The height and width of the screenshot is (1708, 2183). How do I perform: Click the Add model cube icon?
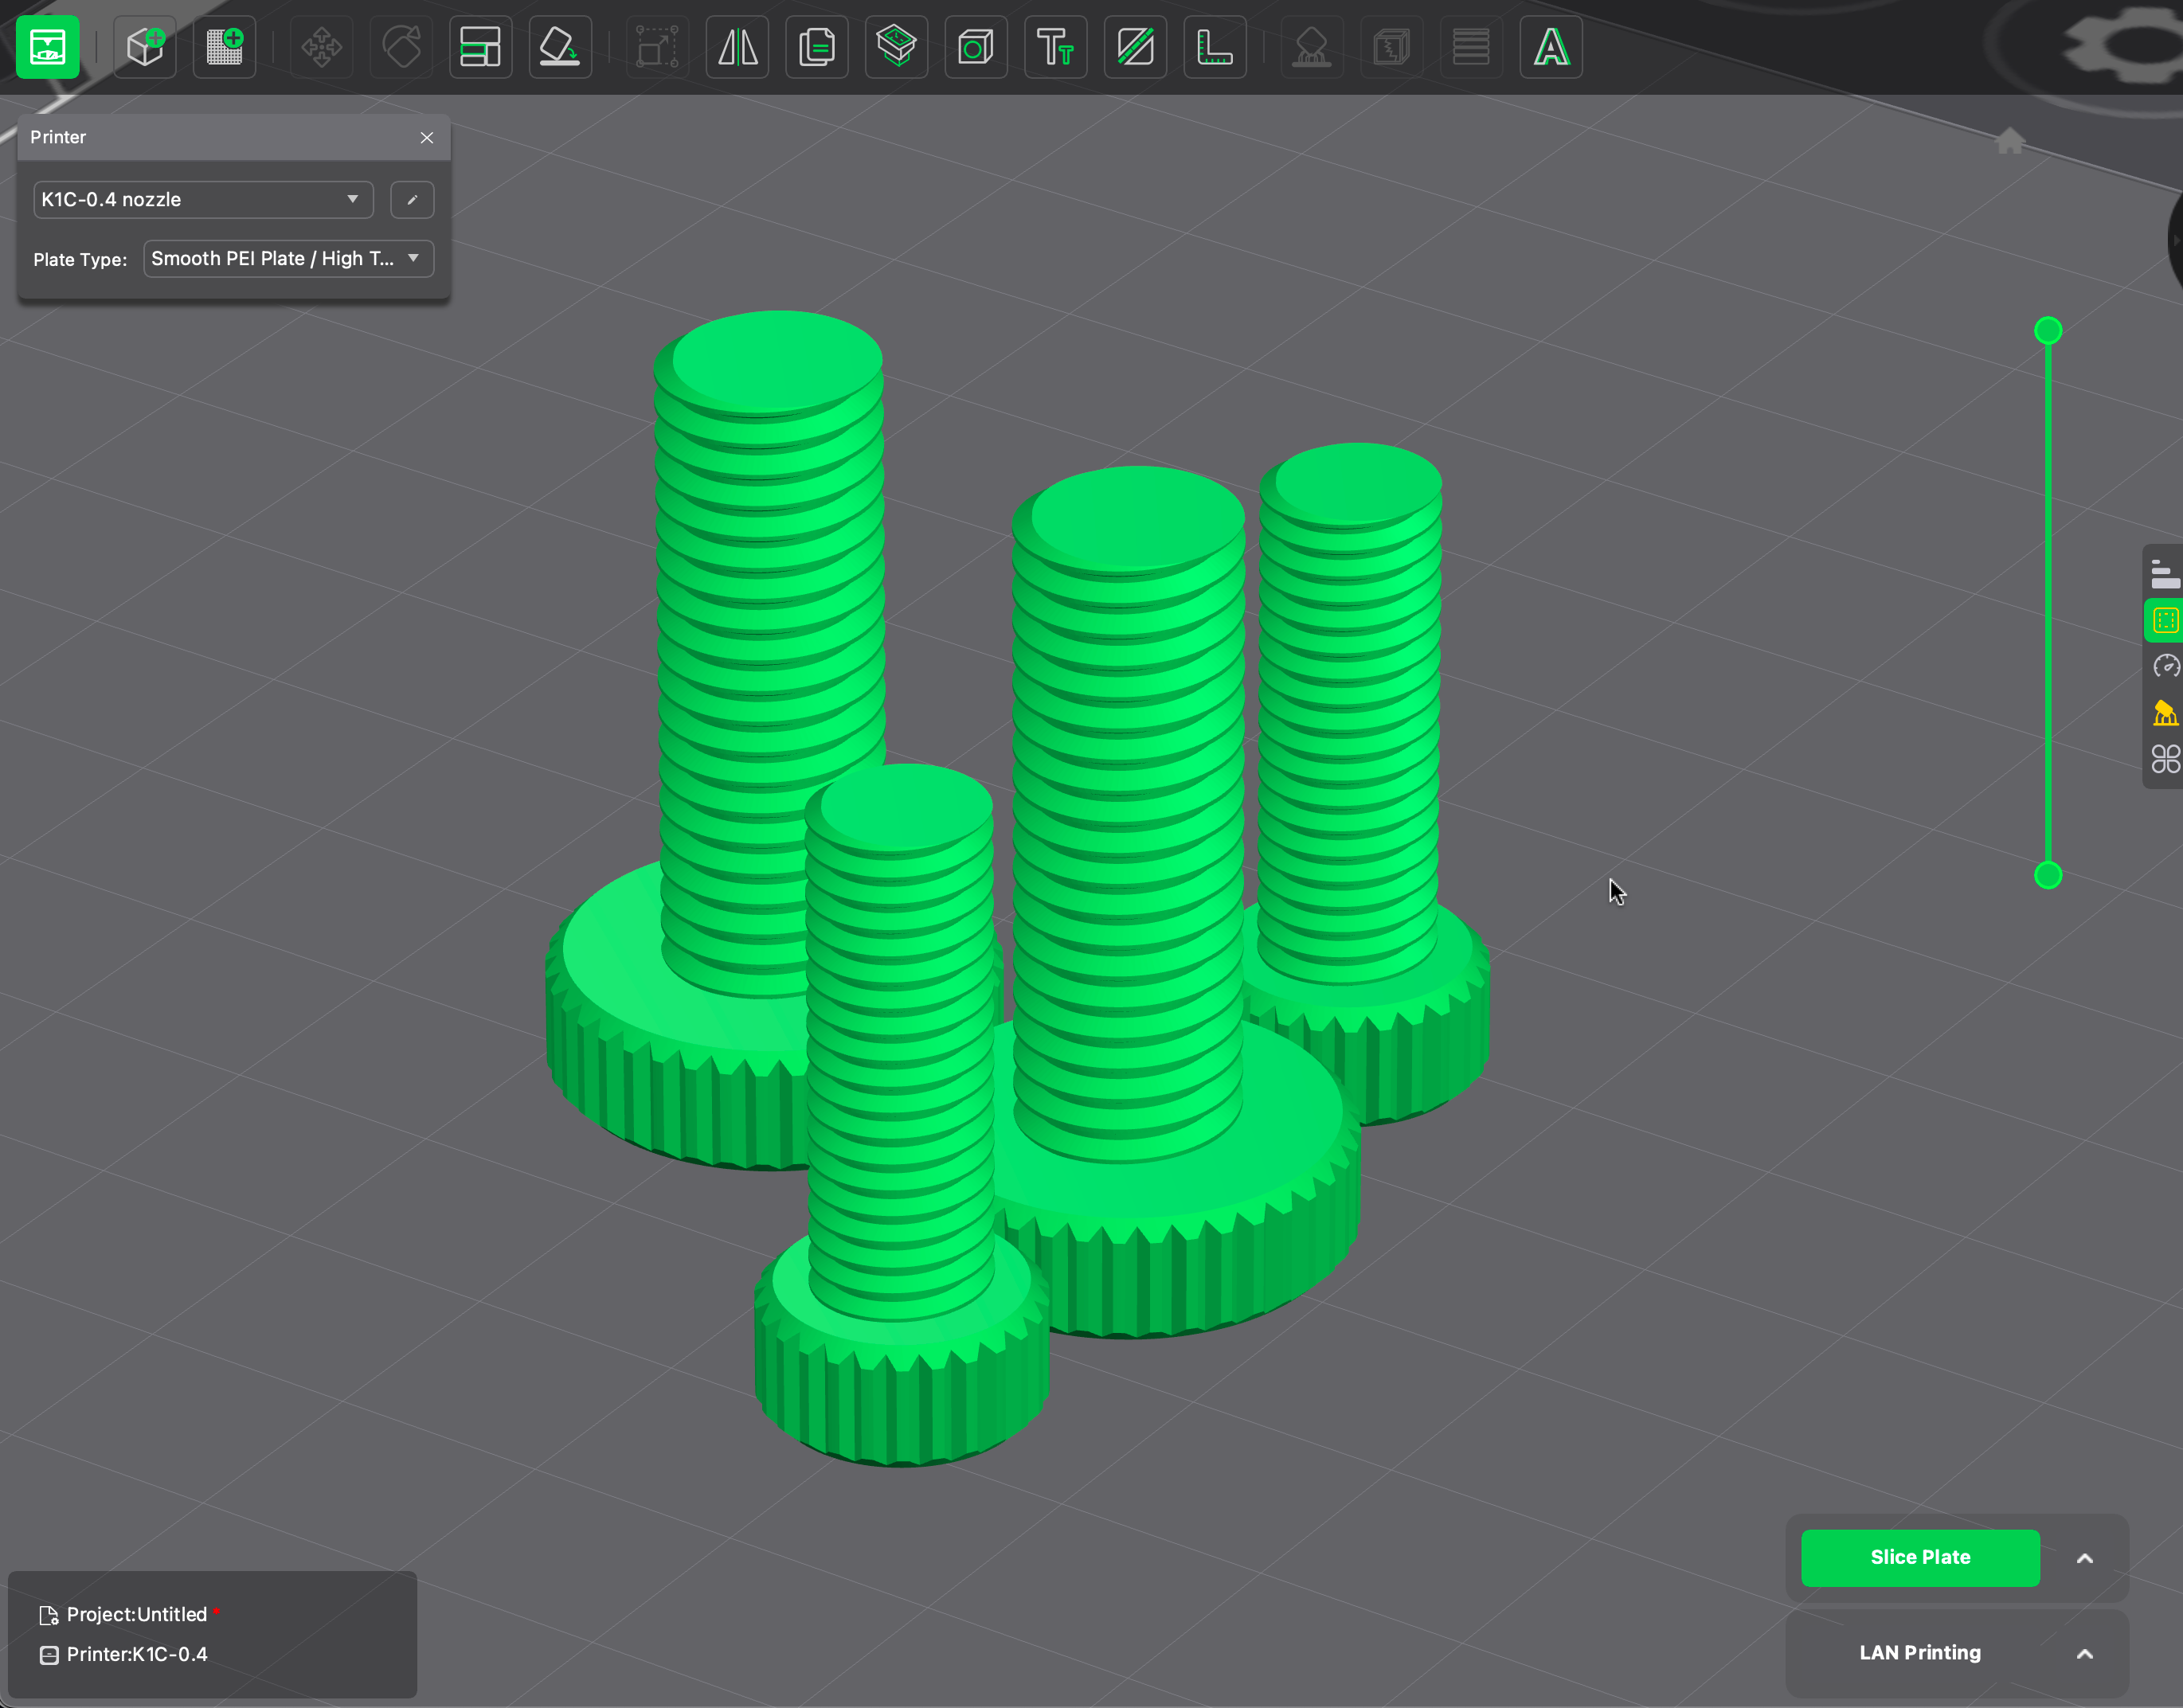(145, 47)
